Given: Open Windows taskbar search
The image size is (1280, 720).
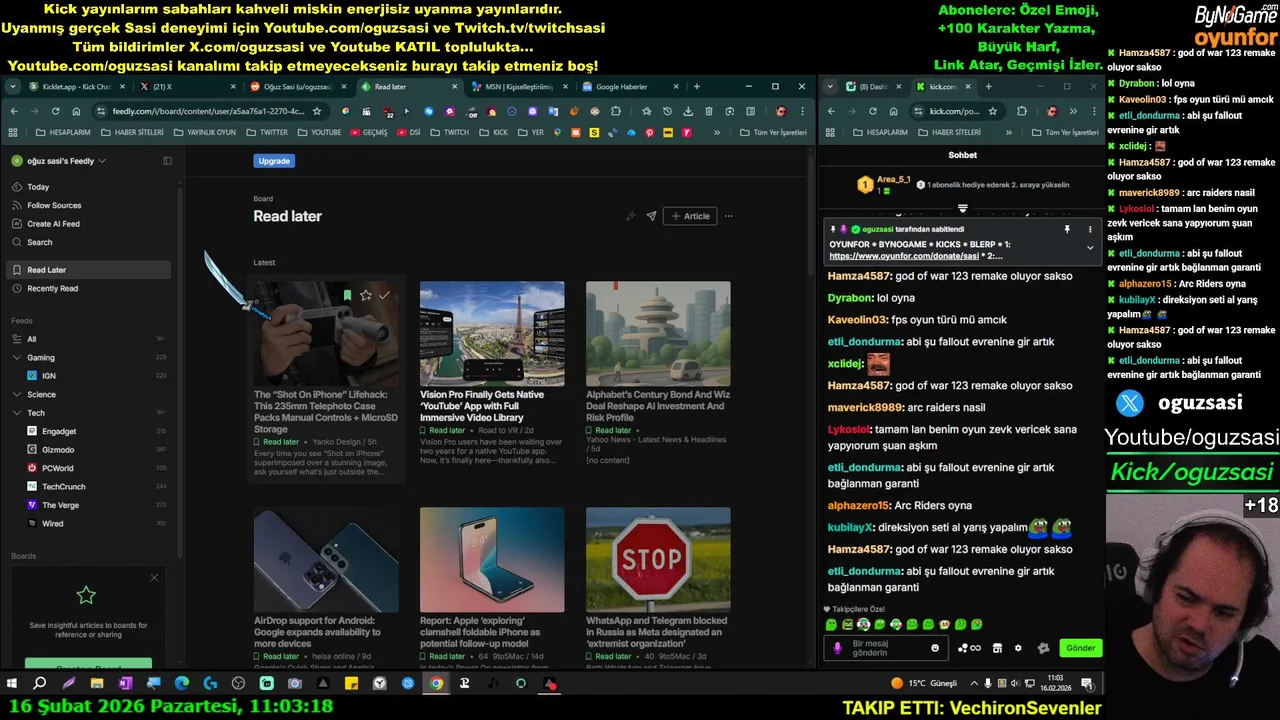Looking at the screenshot, I should [40, 684].
